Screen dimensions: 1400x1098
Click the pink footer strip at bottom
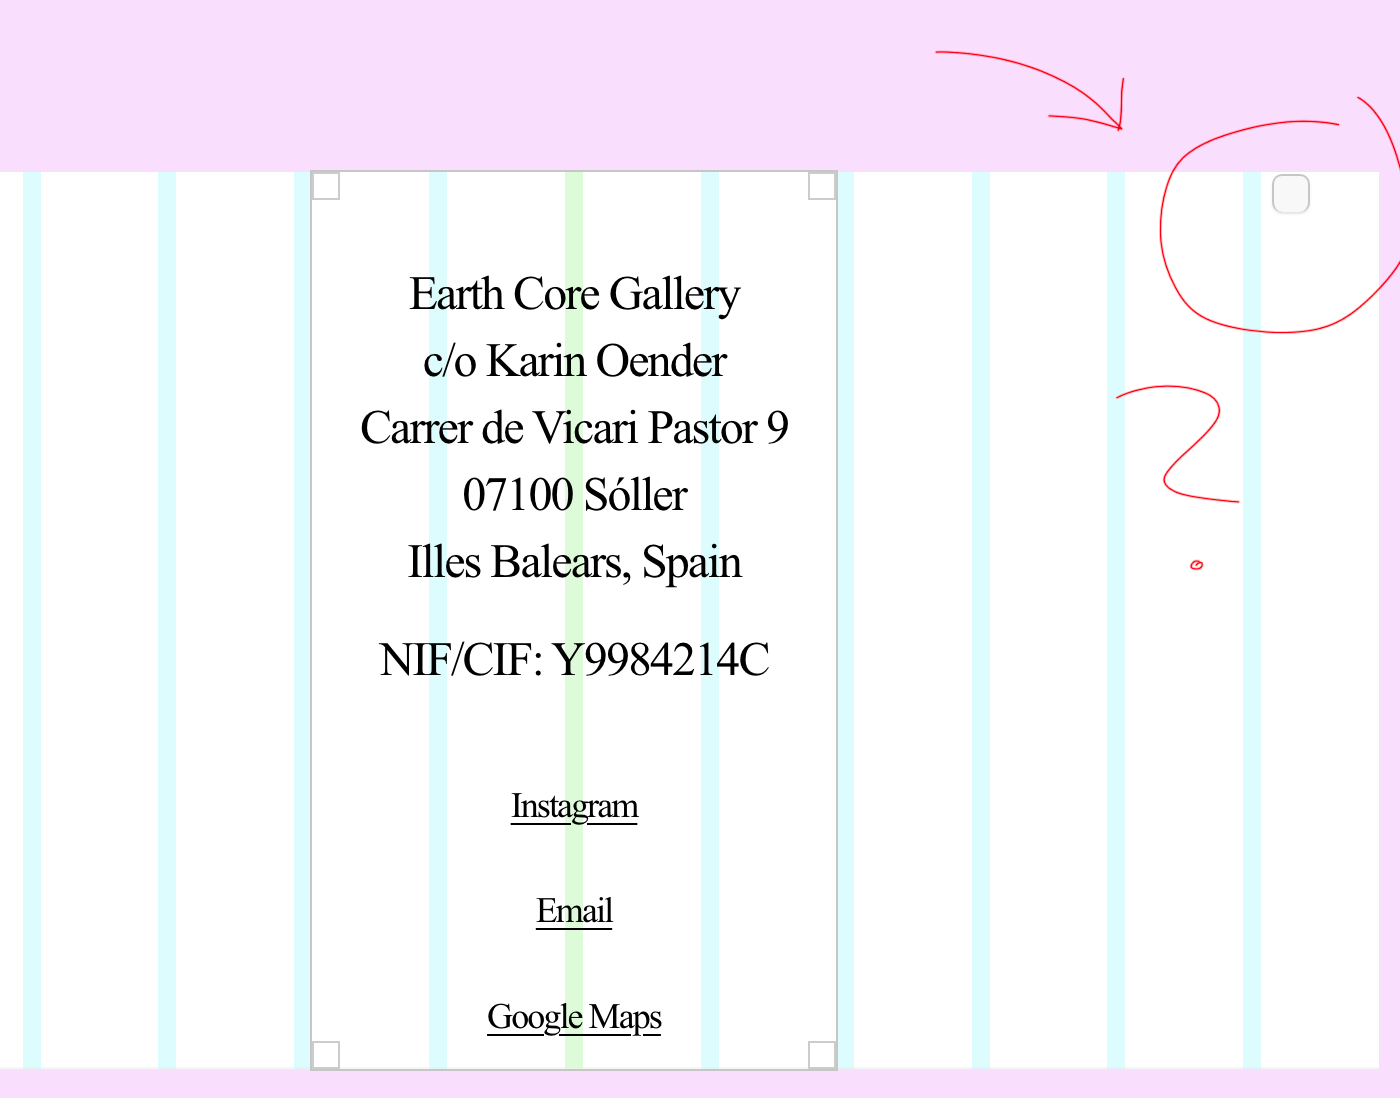click(x=700, y=1084)
